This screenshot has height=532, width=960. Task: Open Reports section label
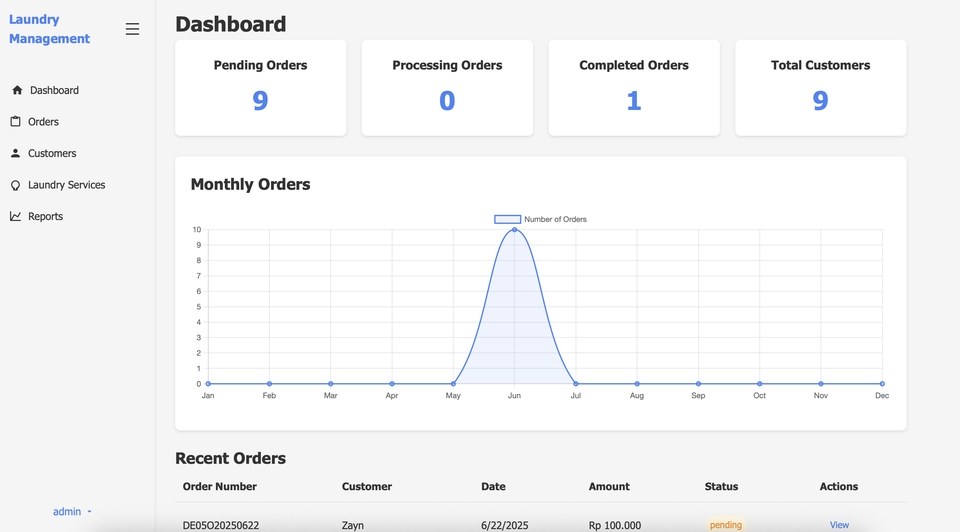(x=45, y=216)
